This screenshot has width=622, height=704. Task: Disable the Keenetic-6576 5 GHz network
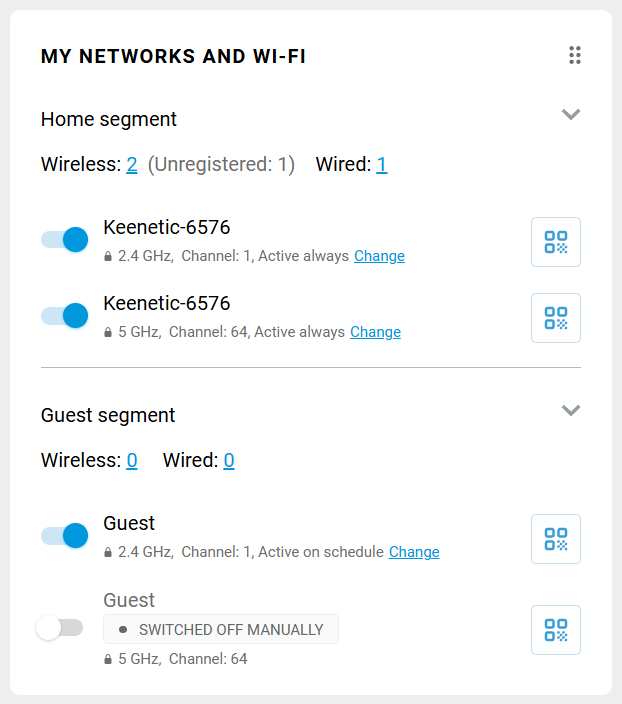65,316
